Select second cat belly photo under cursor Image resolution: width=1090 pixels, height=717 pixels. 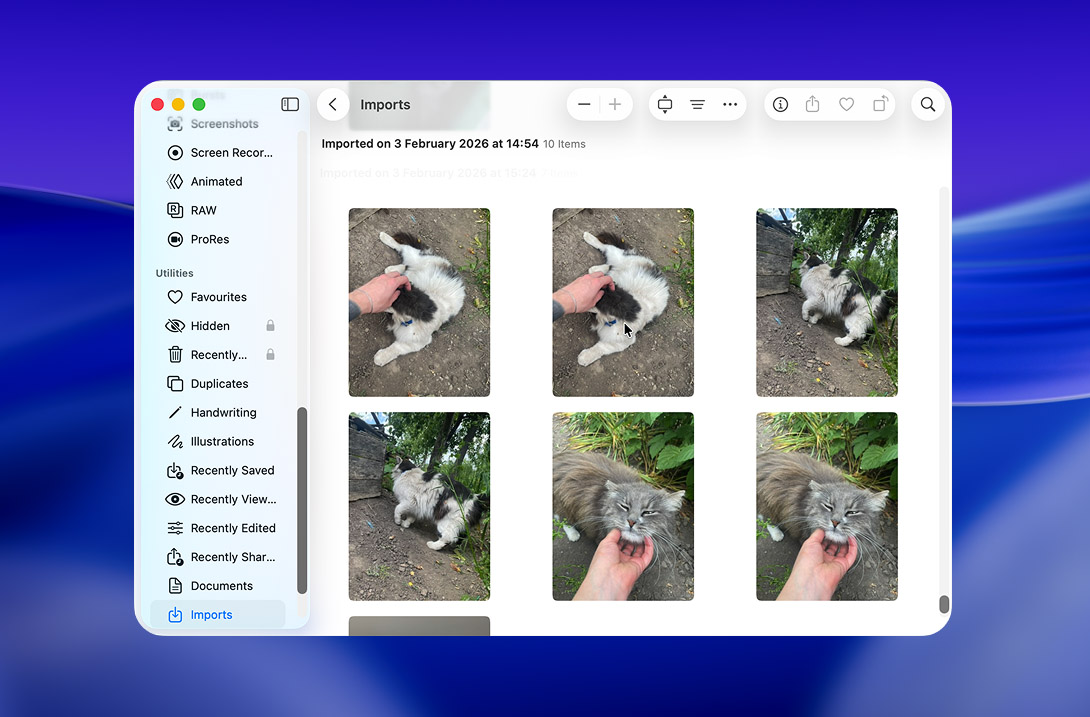pos(623,303)
